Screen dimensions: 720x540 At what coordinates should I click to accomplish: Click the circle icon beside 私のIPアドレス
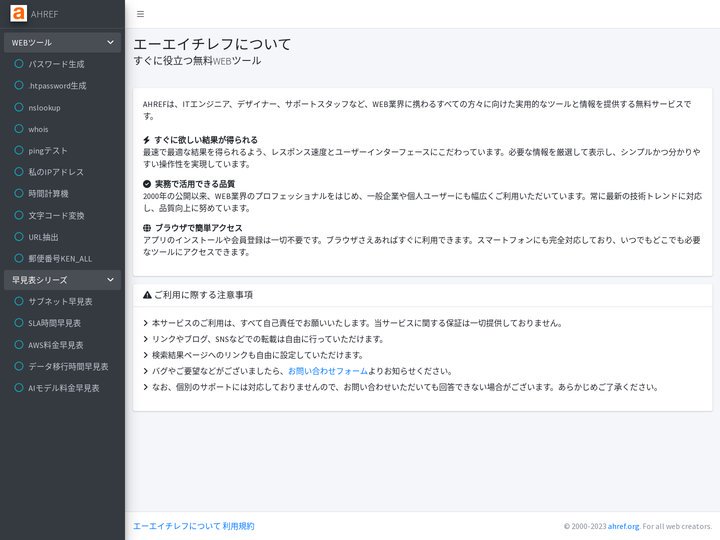pyautogui.click(x=19, y=172)
